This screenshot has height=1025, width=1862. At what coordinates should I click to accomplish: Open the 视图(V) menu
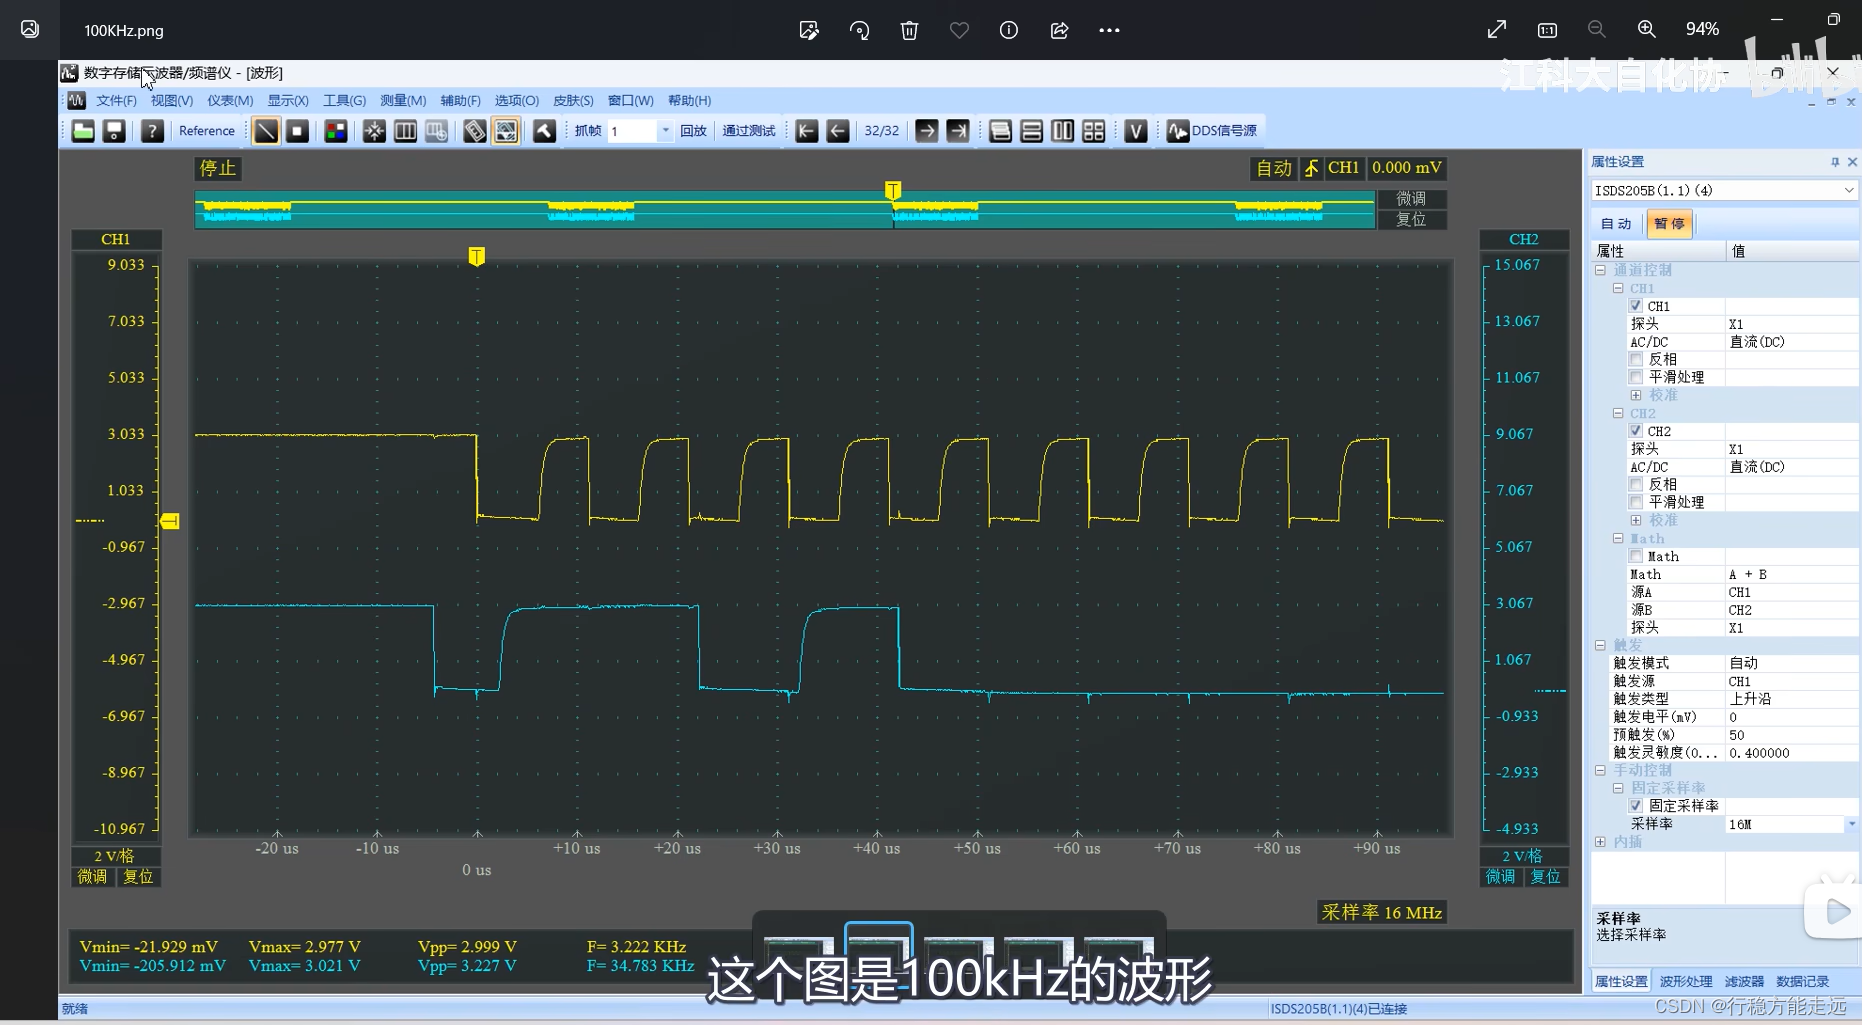click(172, 101)
